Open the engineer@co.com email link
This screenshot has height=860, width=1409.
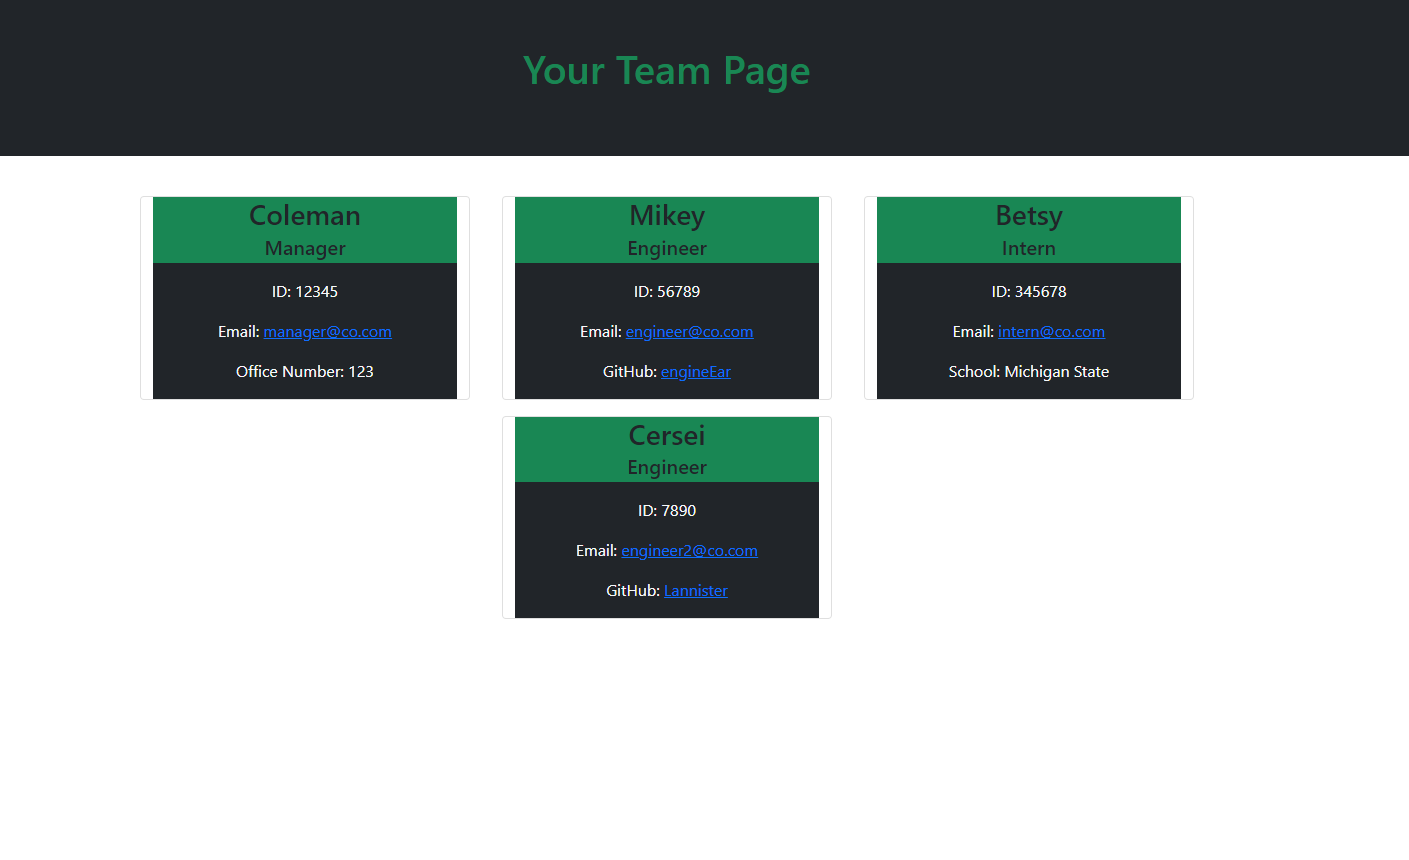689,331
